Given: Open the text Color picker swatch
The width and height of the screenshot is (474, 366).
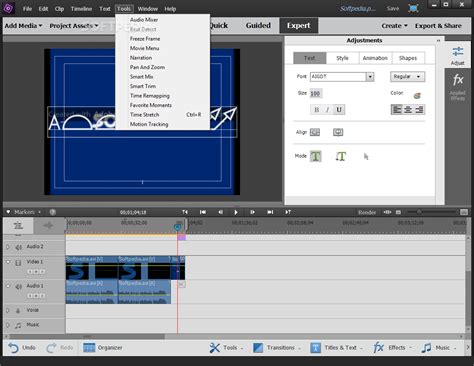Looking at the screenshot, I should pyautogui.click(x=417, y=96).
